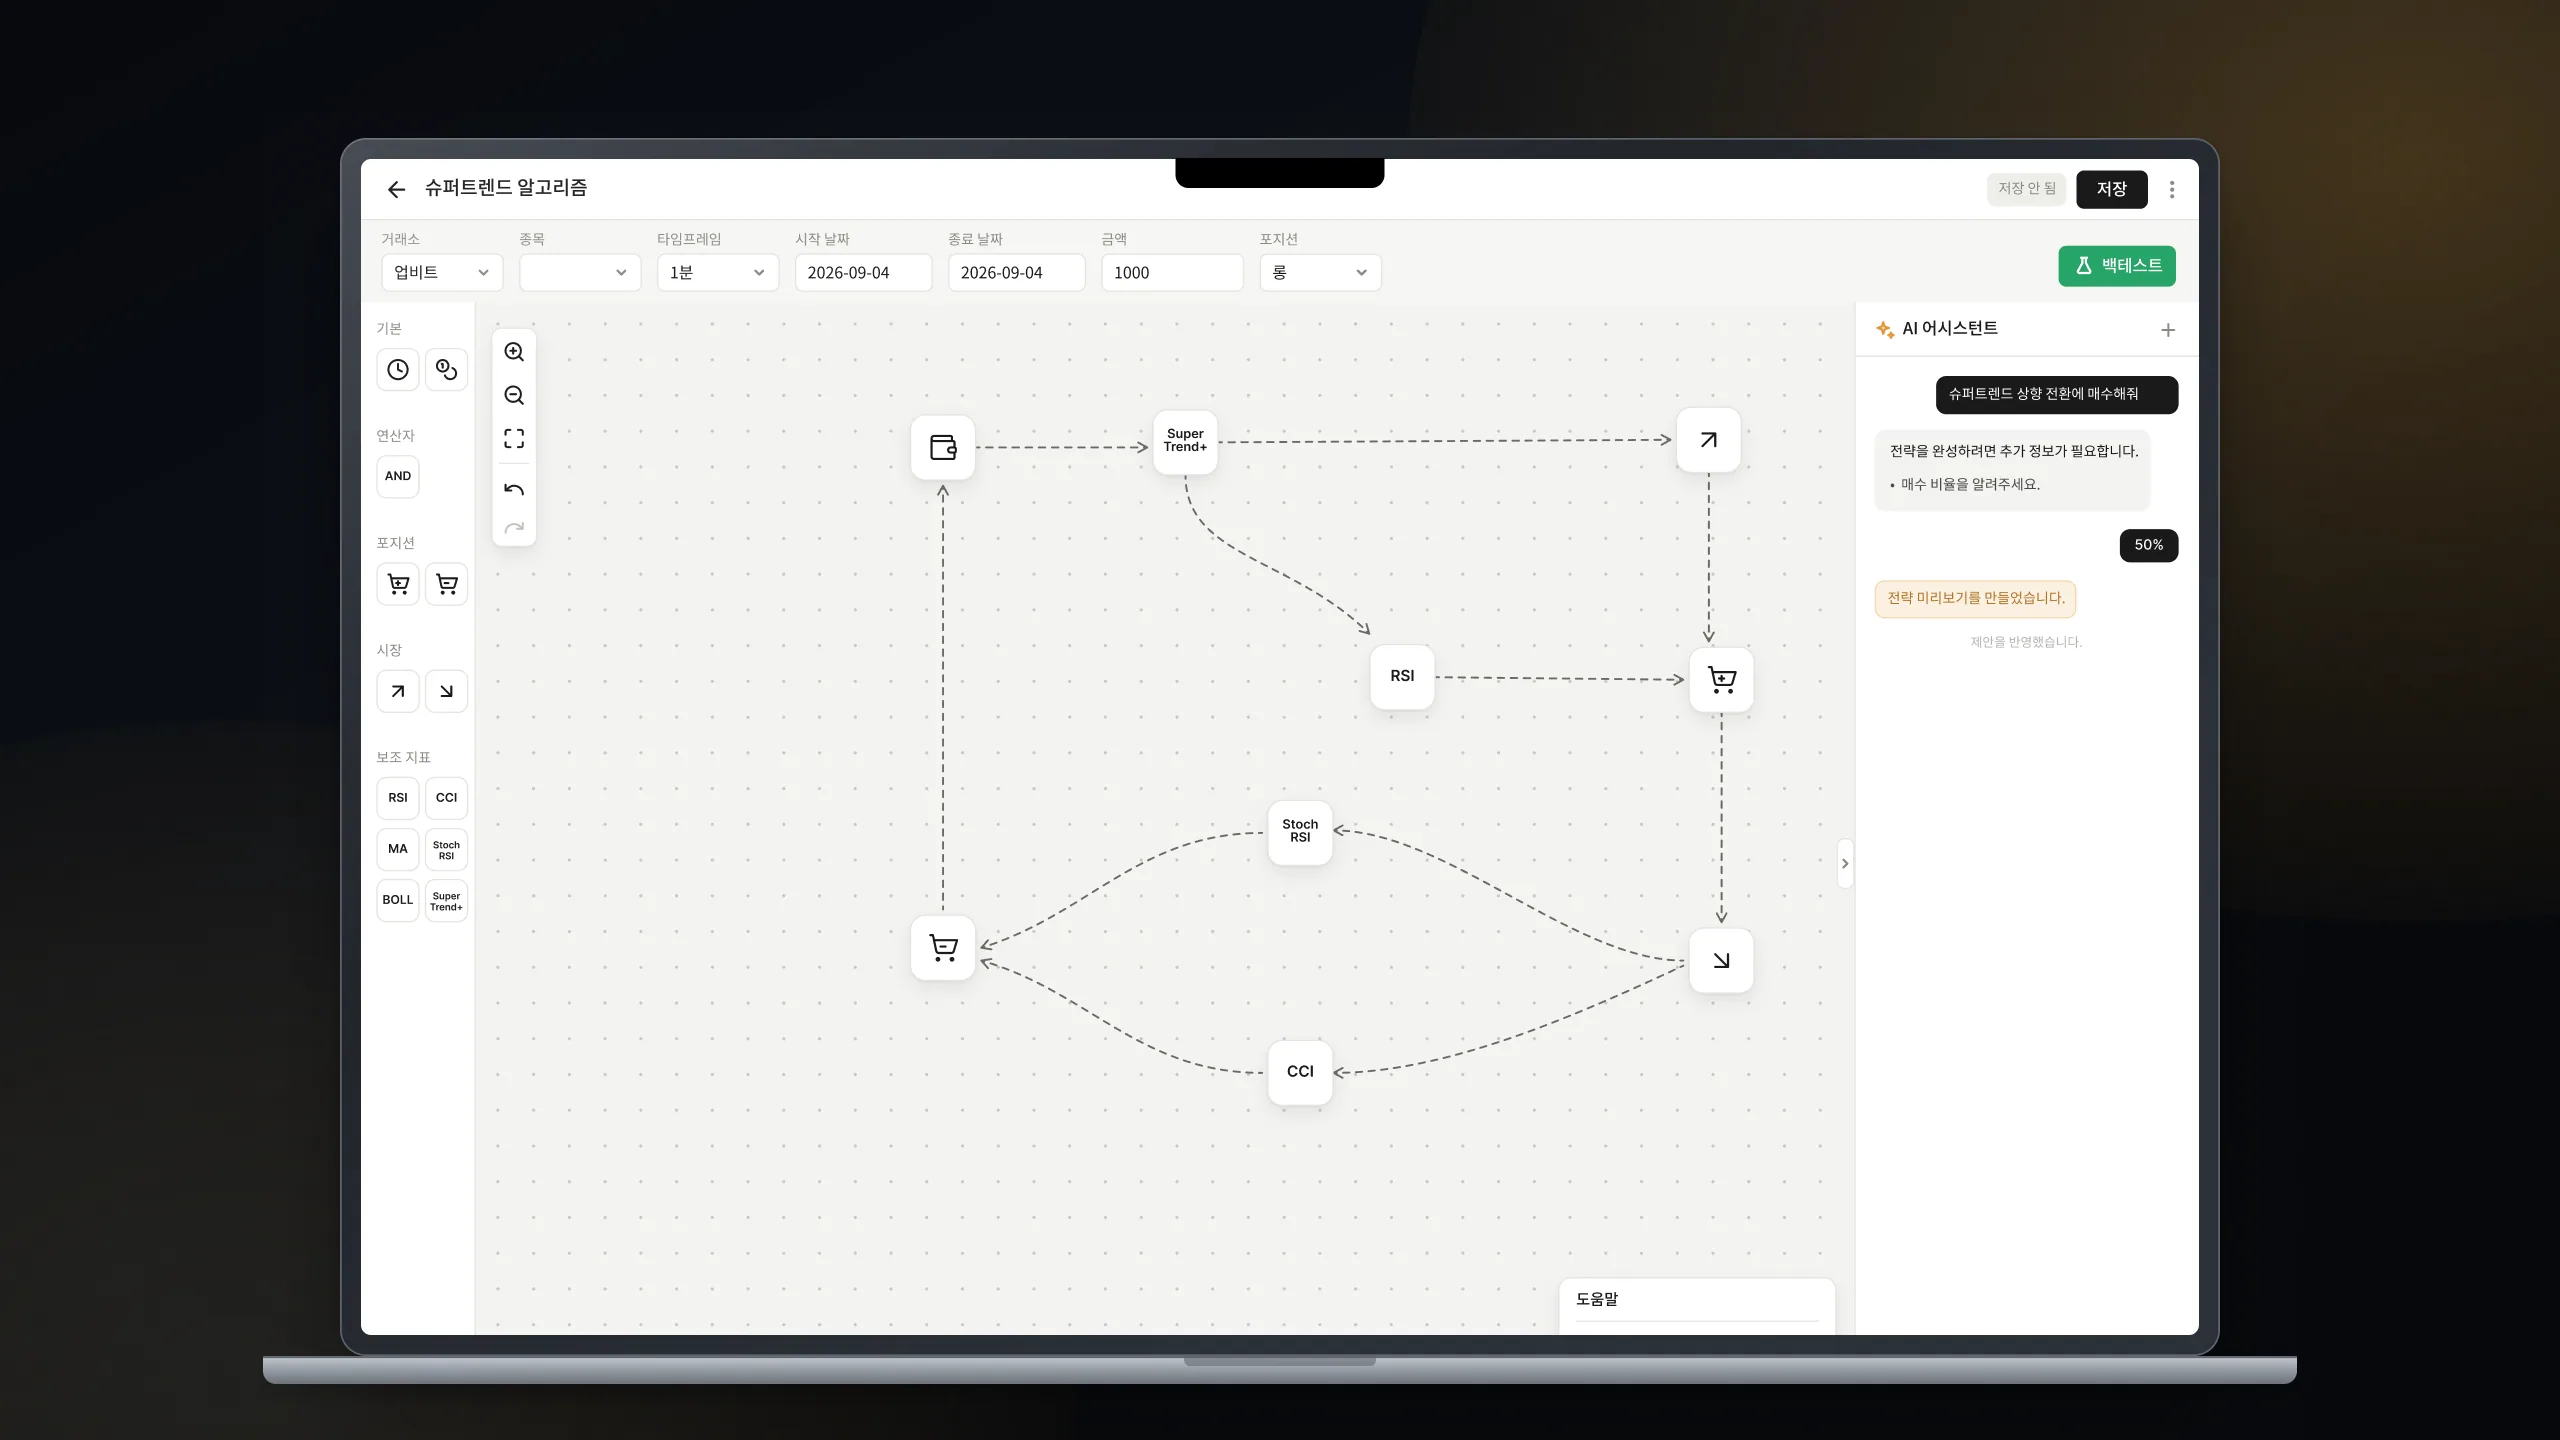Pick the Super Trend+ block in the palette
2560x1440 pixels.
click(446, 900)
